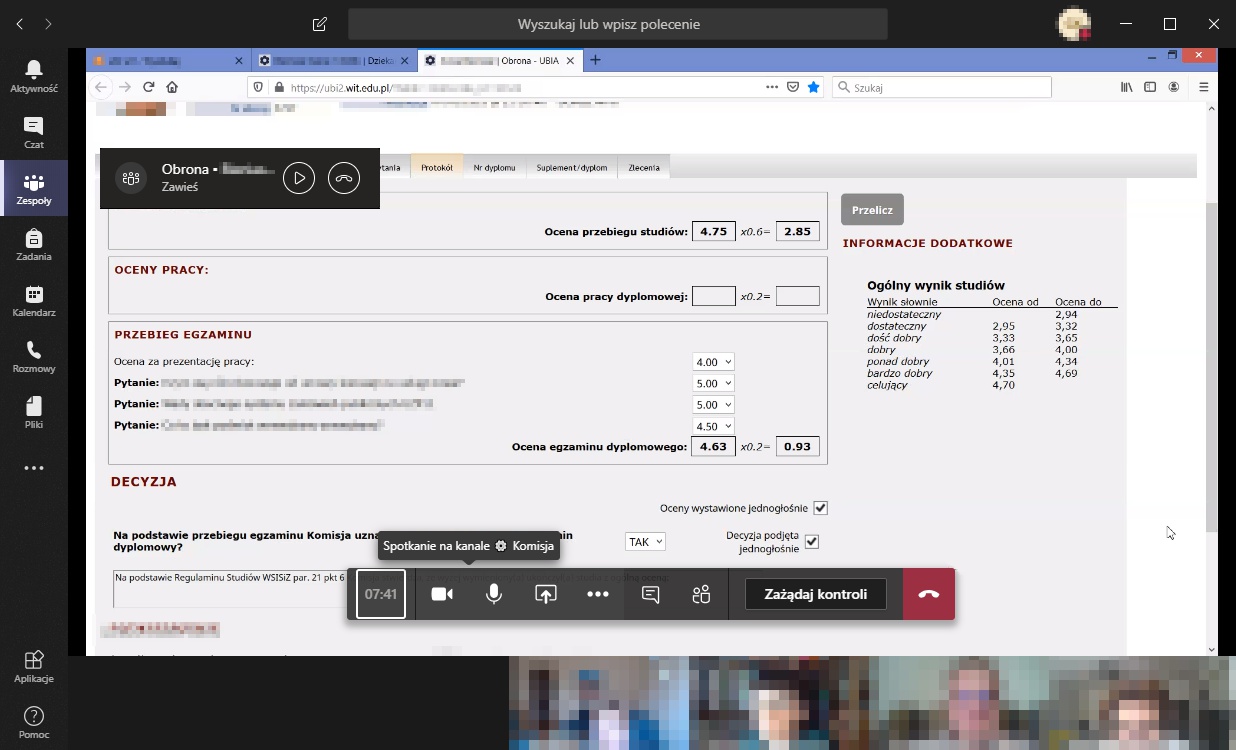Screen dimensions: 1236x750
Task: Close the Obrona - UBIA browser tab
Action: [x=571, y=60]
